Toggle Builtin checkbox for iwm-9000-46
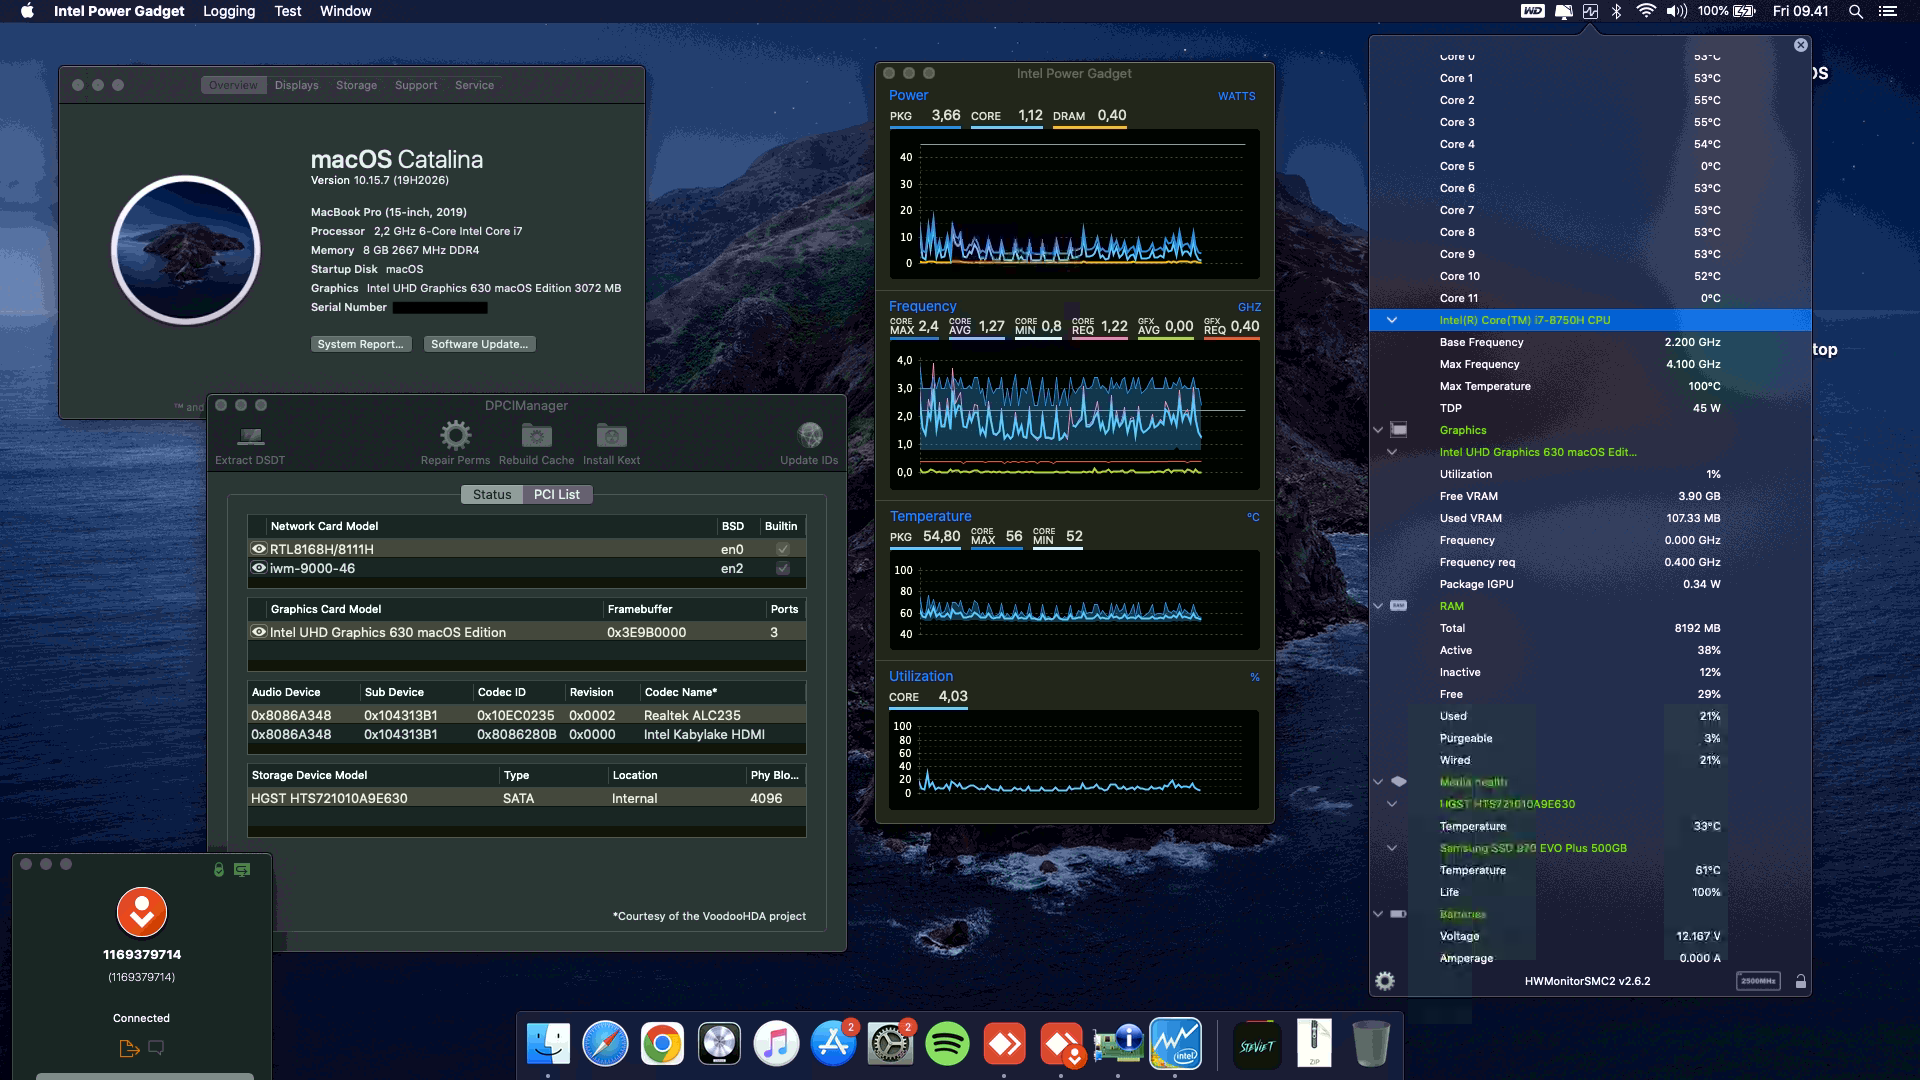The height and width of the screenshot is (1080, 1920). (783, 568)
